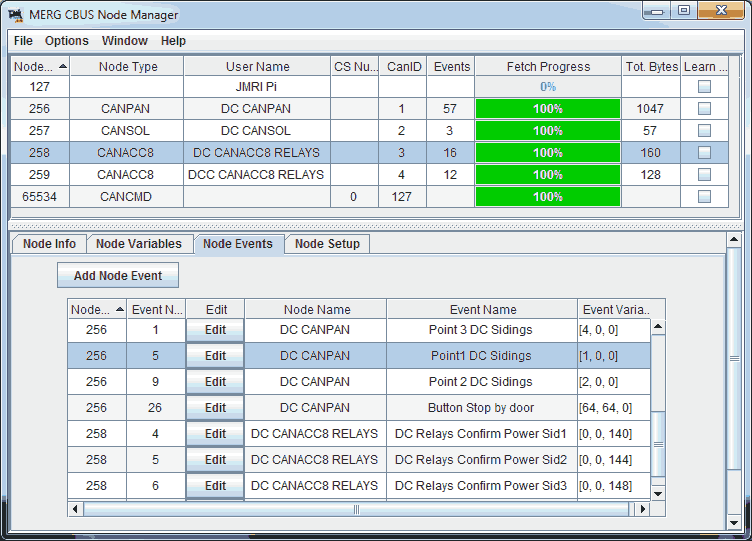Open the Options menu
The image size is (752, 541).
click(67, 41)
